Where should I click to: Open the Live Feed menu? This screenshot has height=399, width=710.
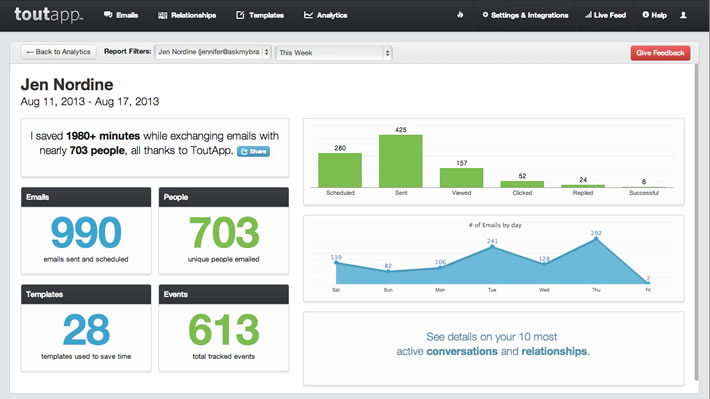click(x=605, y=15)
